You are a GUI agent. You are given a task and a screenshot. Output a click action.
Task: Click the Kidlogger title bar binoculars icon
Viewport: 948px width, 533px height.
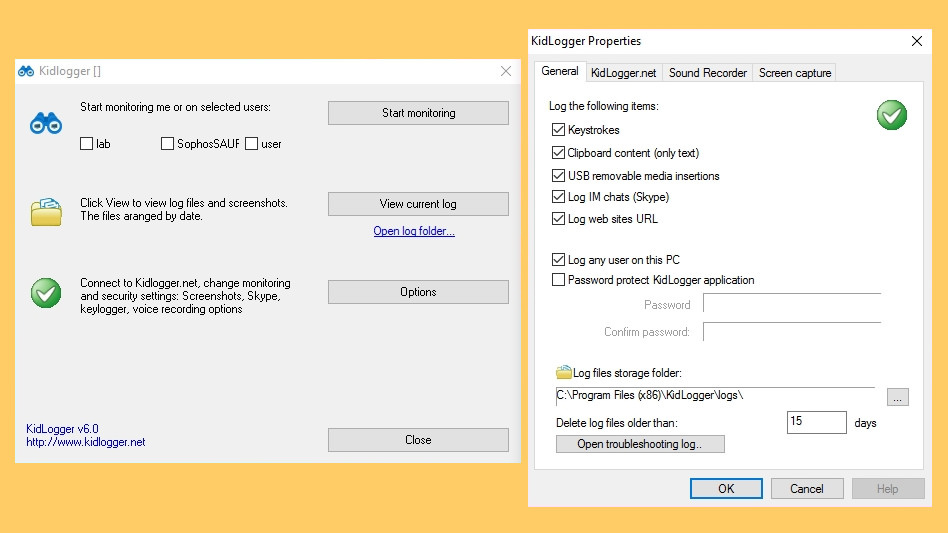[26, 71]
